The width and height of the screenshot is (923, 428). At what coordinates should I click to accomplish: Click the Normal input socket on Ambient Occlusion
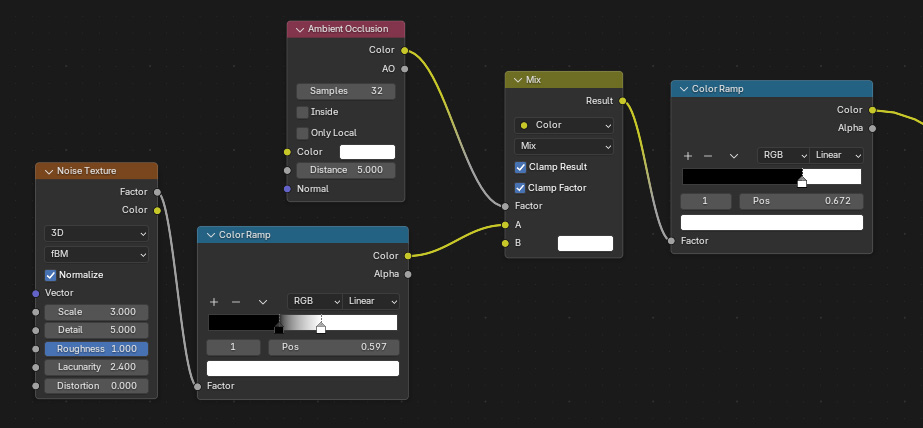pos(288,188)
